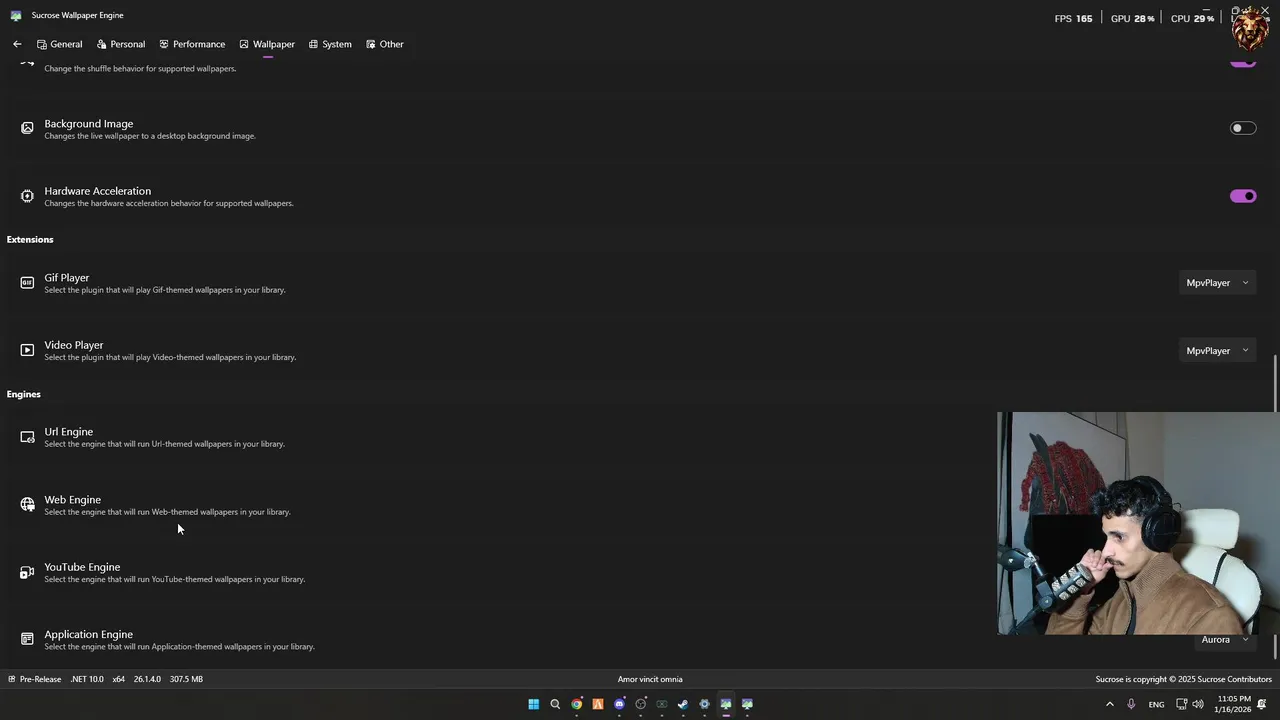Click the Sucrose app logo in title bar
This screenshot has height=720, width=1280.
pyautogui.click(x=16, y=15)
